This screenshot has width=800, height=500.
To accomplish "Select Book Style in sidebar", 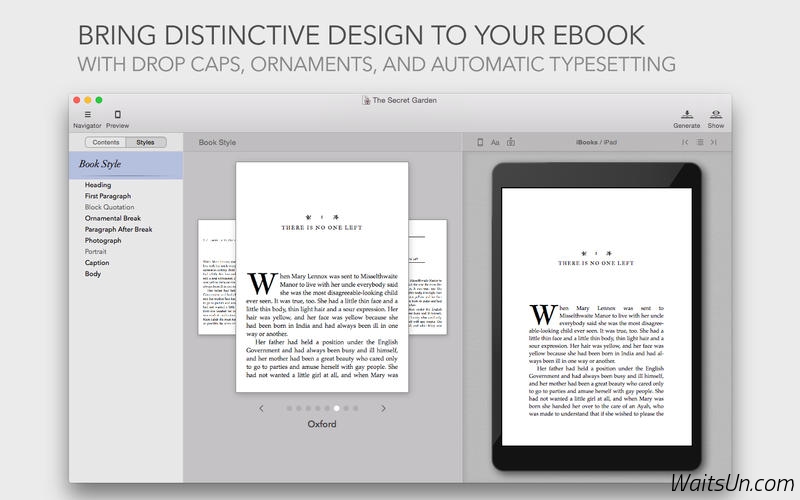I will 126,164.
